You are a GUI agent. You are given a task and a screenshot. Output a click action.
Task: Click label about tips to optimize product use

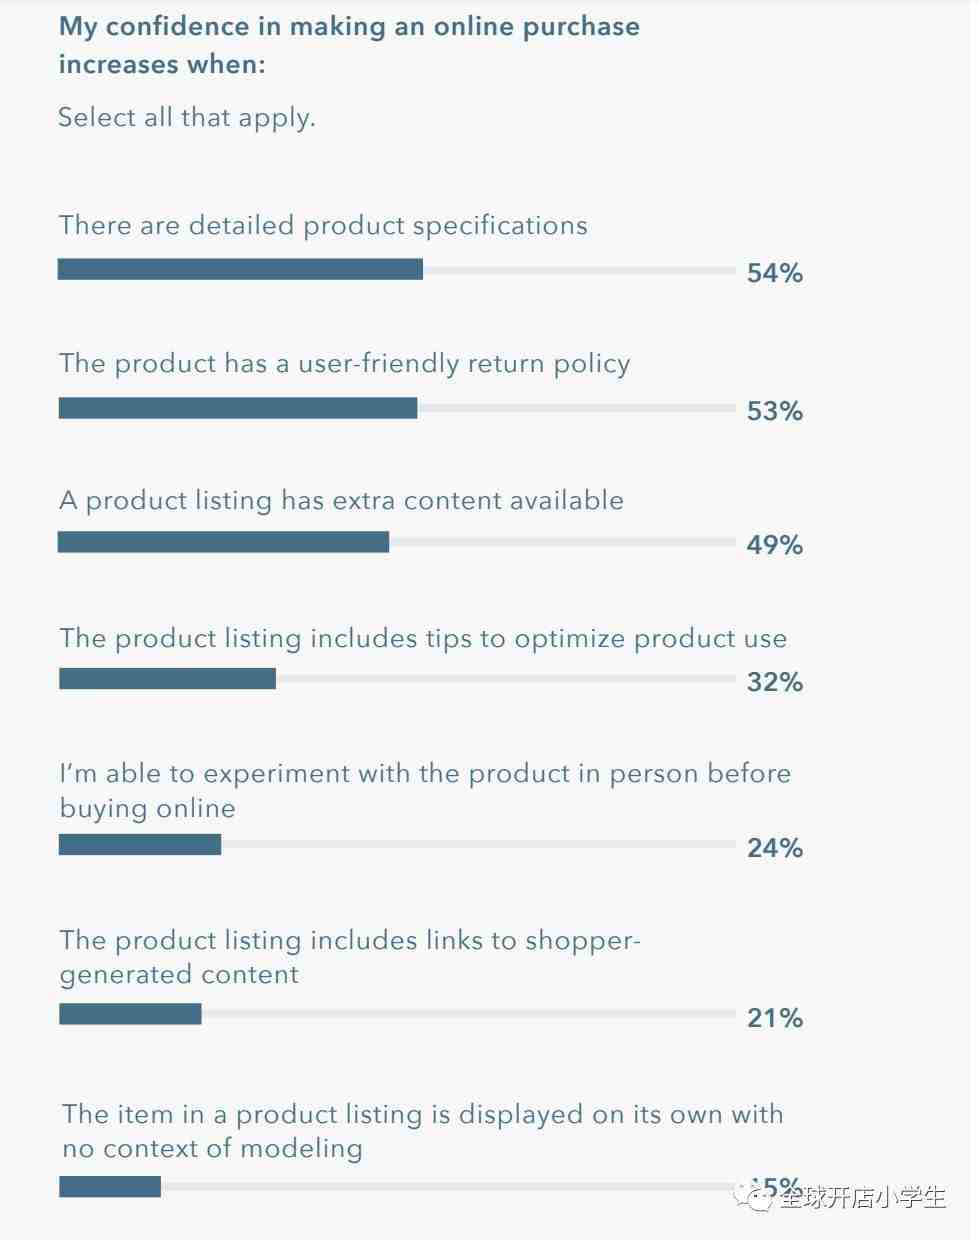[423, 638]
